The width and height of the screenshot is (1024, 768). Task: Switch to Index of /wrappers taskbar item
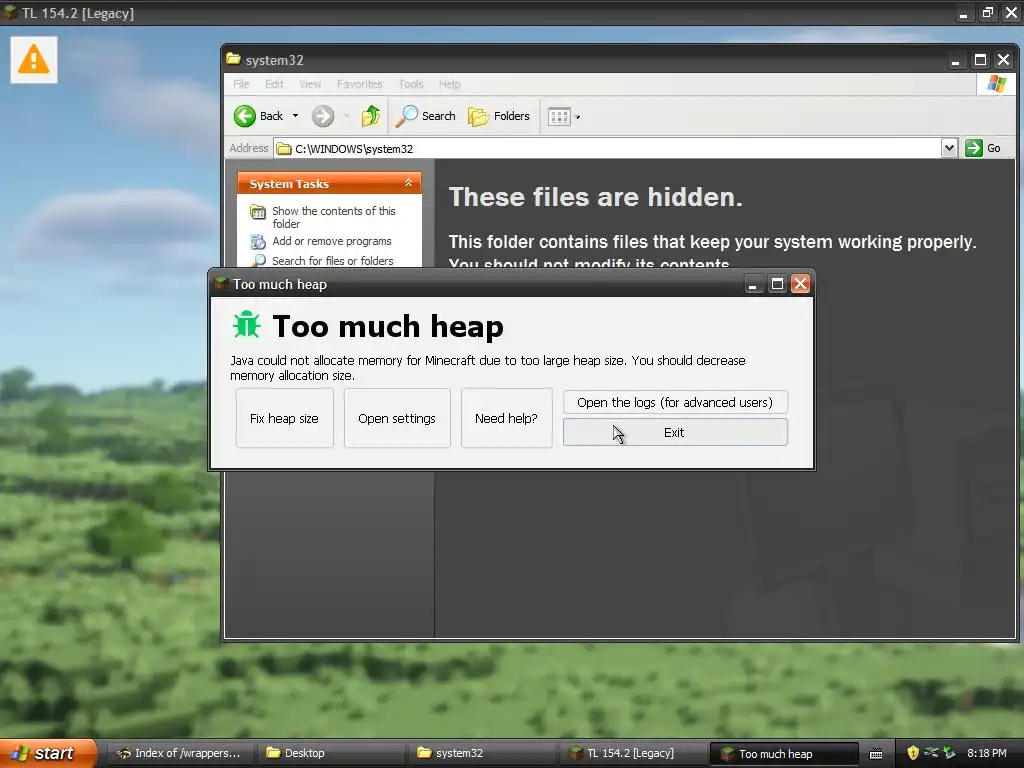point(178,753)
